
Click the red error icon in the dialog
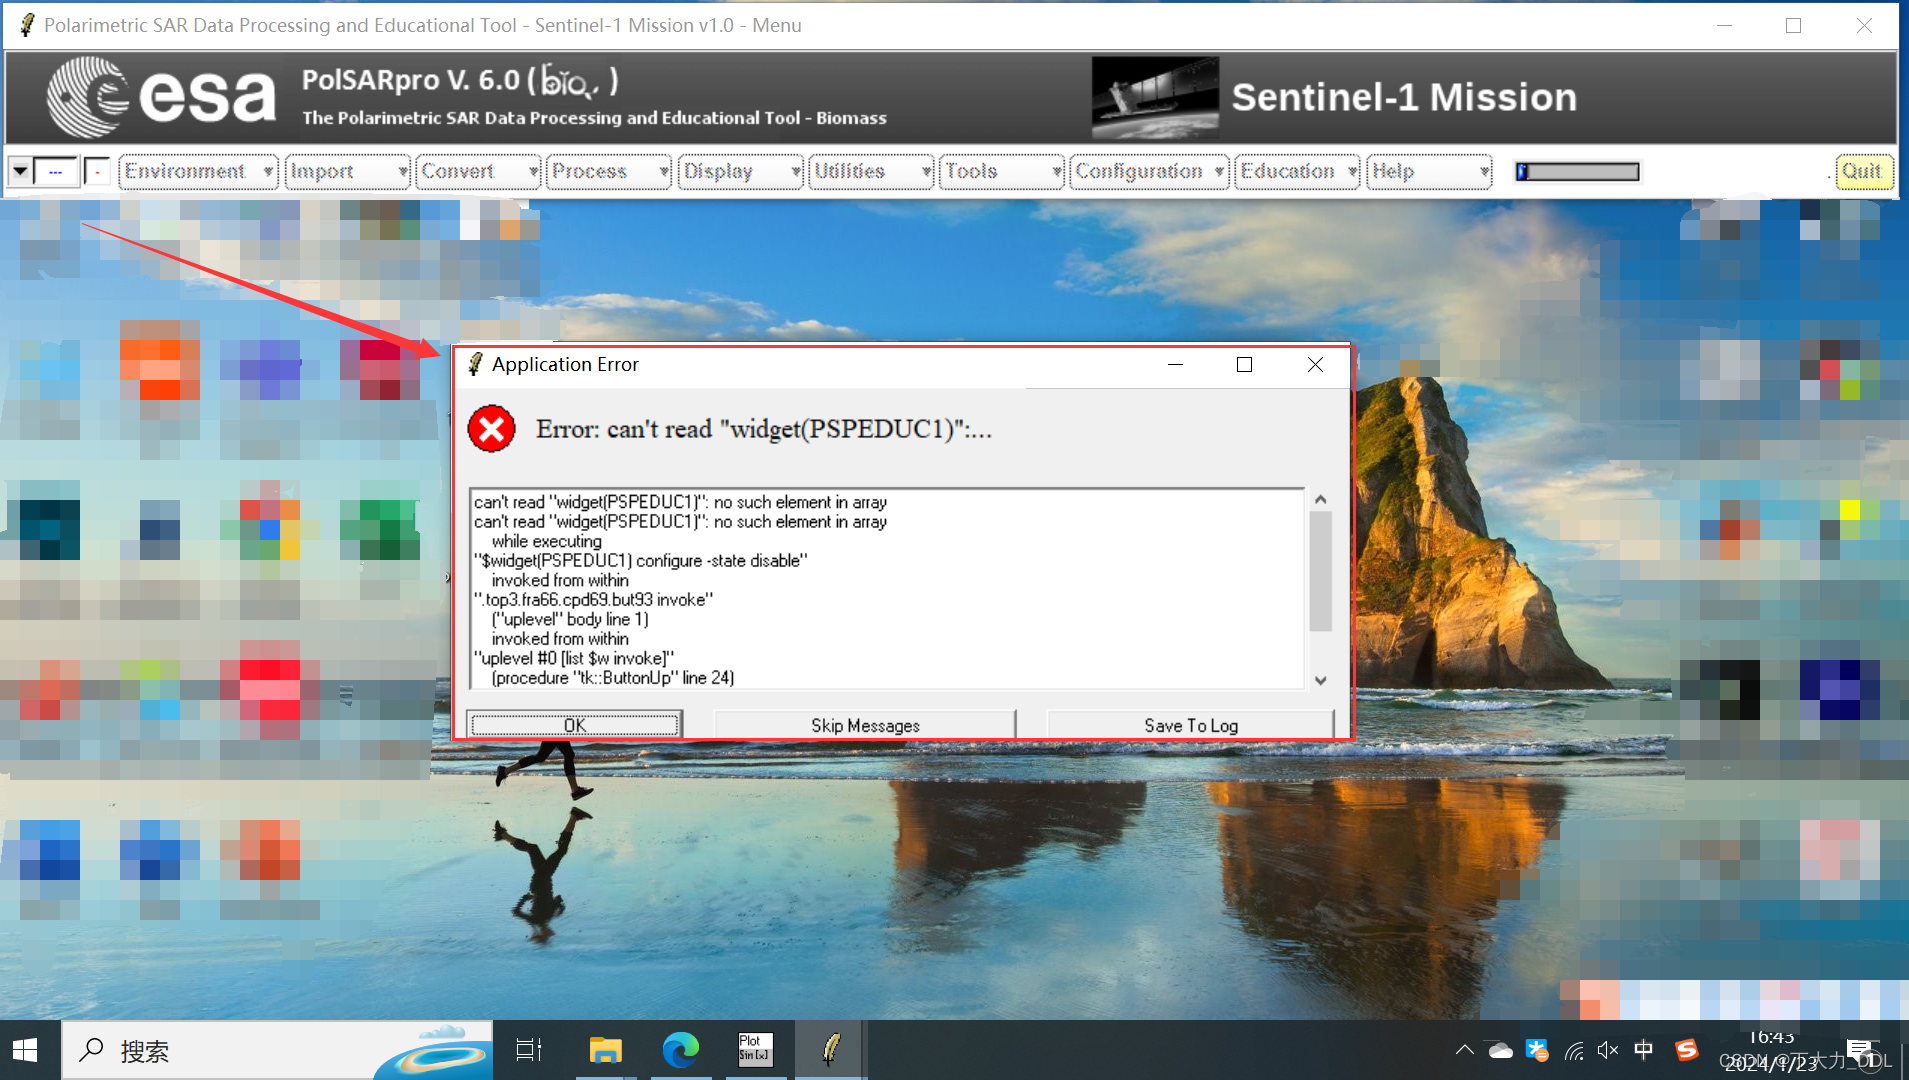[491, 430]
